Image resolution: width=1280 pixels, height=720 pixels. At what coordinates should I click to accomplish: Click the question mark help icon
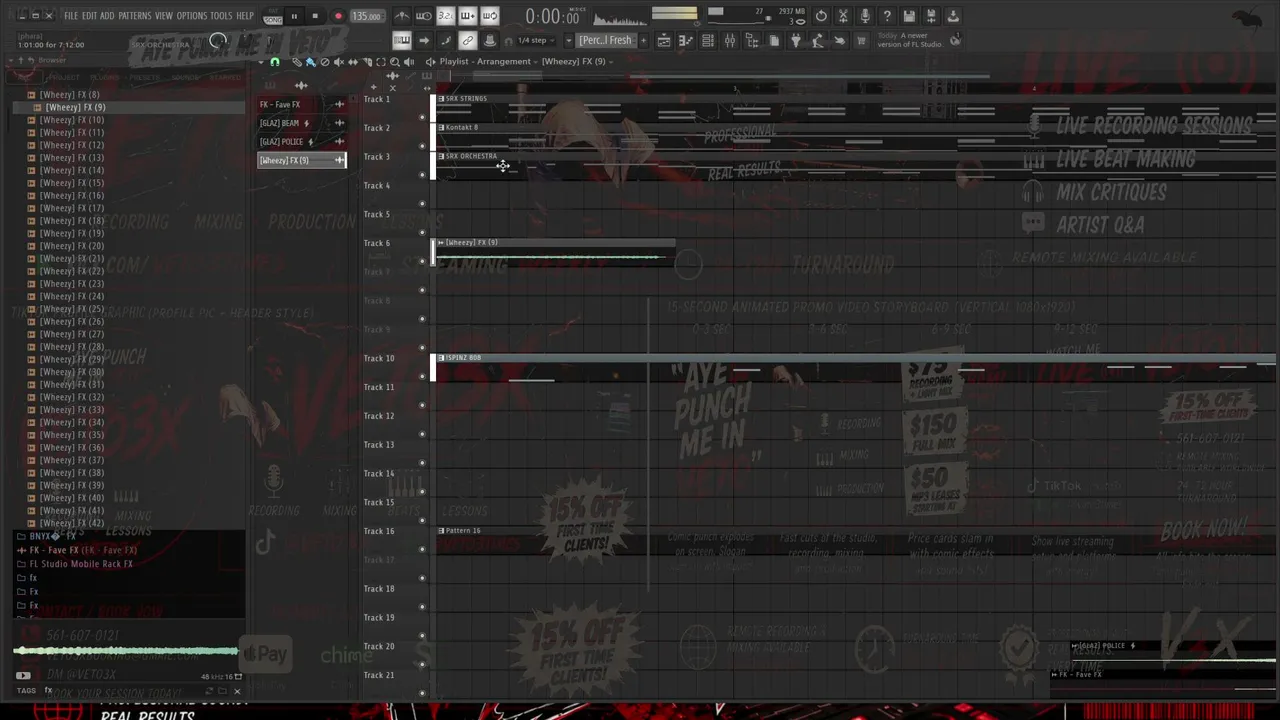[887, 16]
